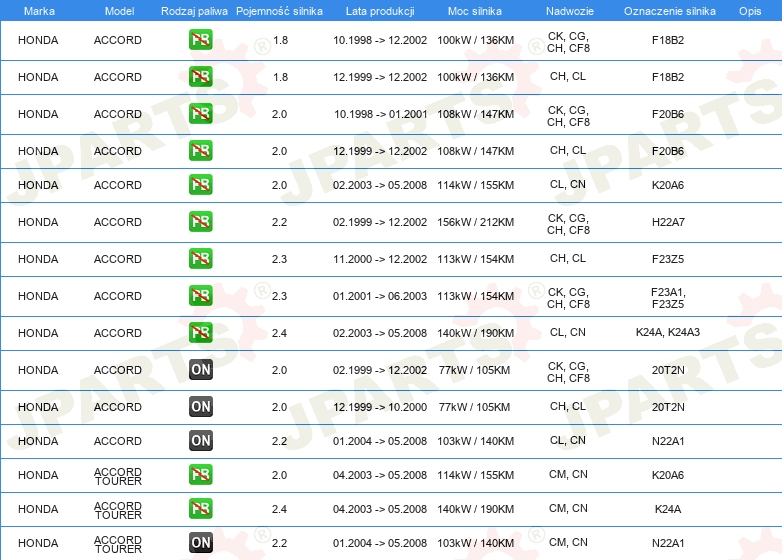Click the PB icon in the 11.2000 -> 12.2002 row

(x=200, y=259)
